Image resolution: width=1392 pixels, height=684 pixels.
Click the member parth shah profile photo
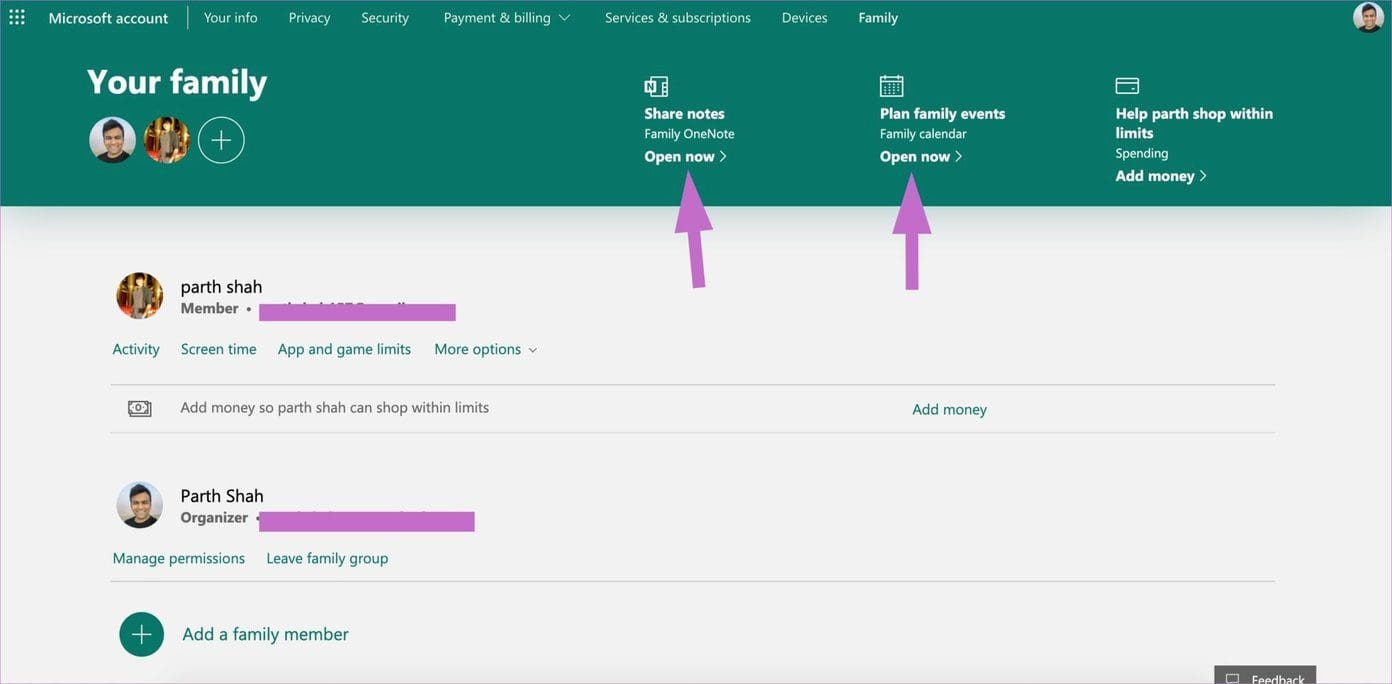coord(140,296)
